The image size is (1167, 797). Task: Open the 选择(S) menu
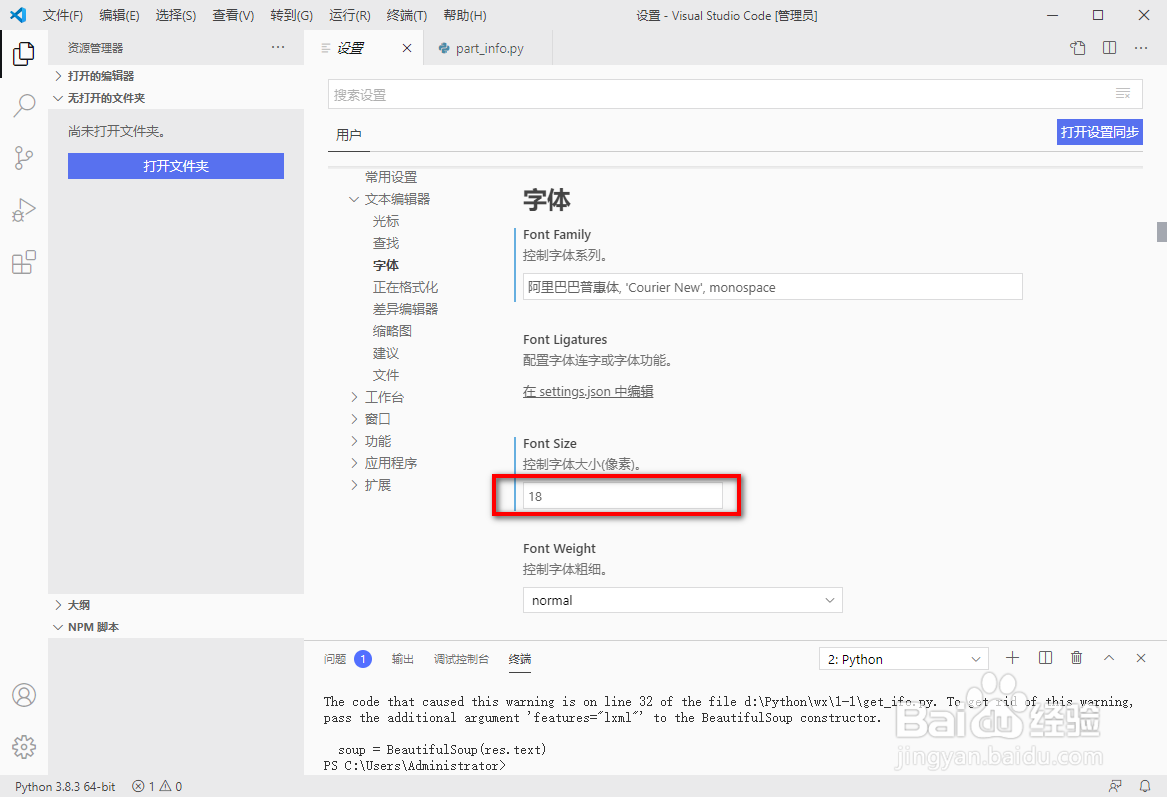pyautogui.click(x=176, y=16)
